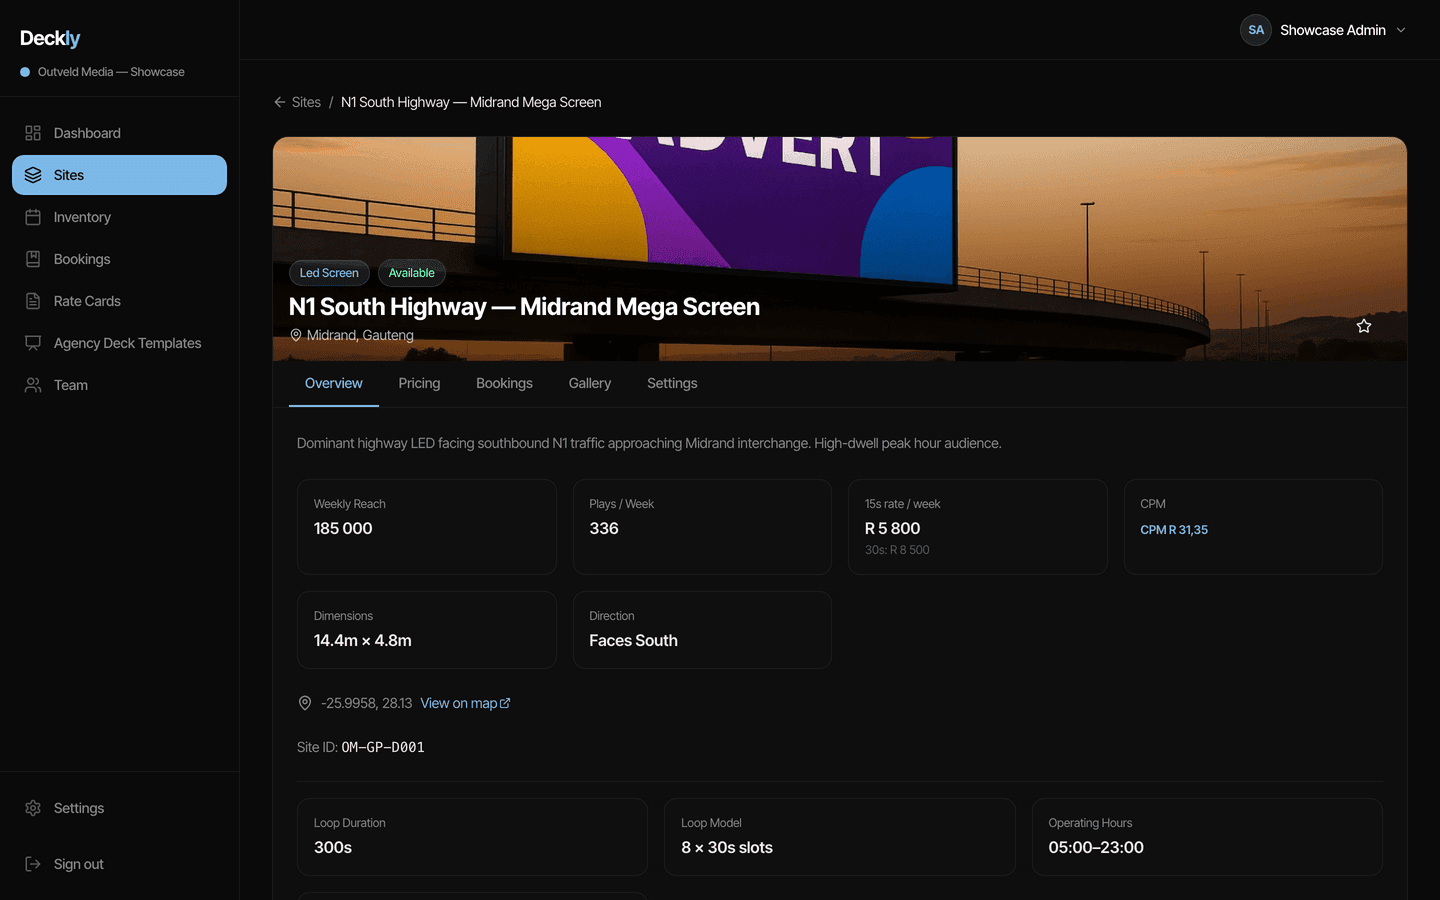Viewport: 1440px width, 900px height.
Task: Click the Agency Deck Templates presentation icon
Action: point(33,343)
